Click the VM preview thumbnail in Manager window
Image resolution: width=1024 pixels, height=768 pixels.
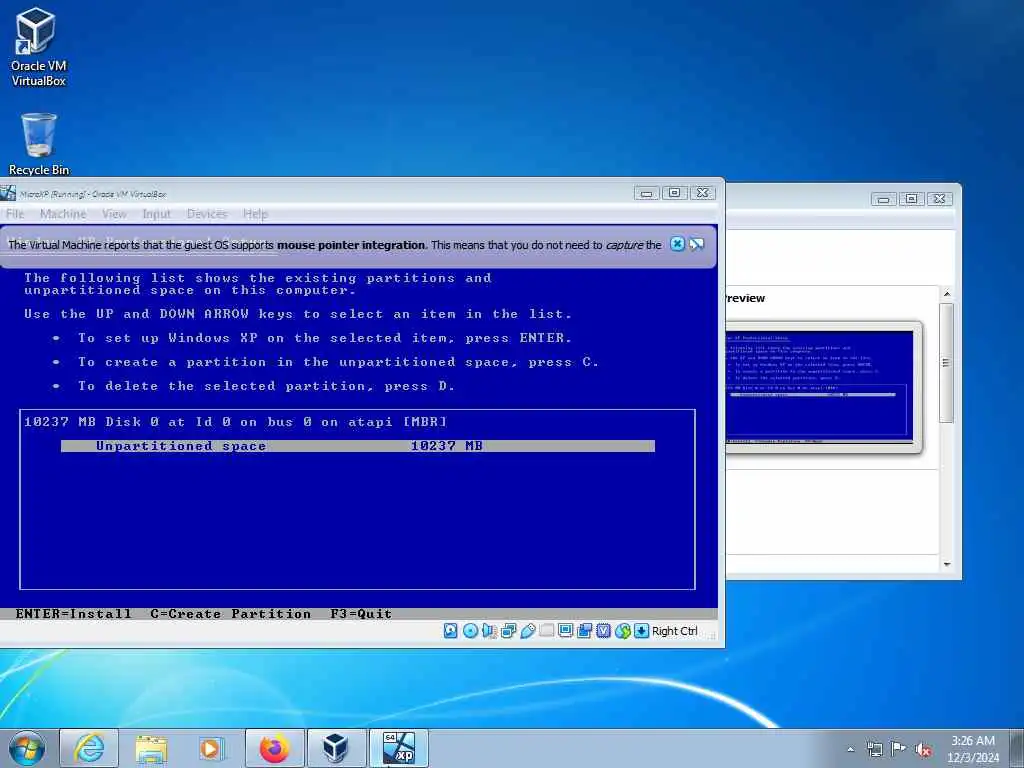(819, 387)
